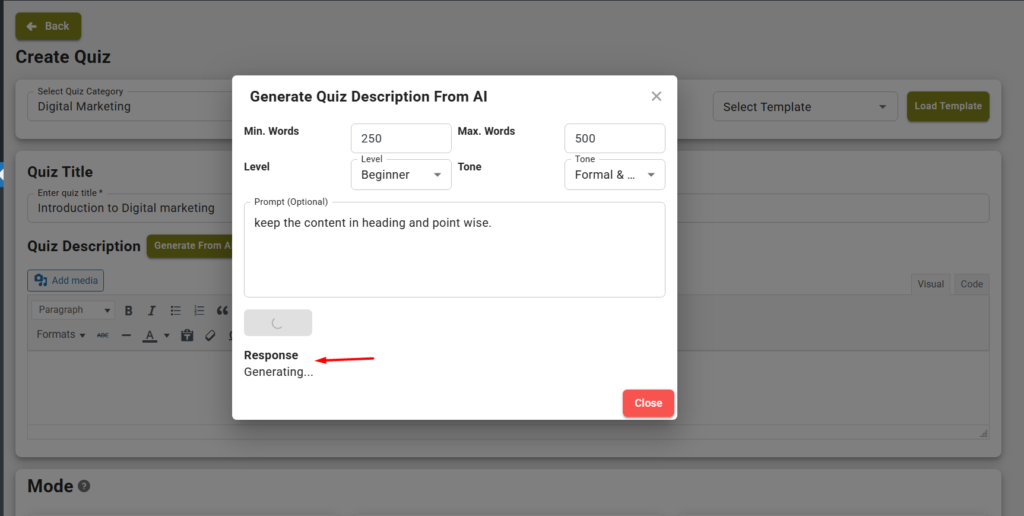Click the 'Create Quiz' page heading
Viewport: 1024px width, 516px height.
pyautogui.click(x=63, y=57)
